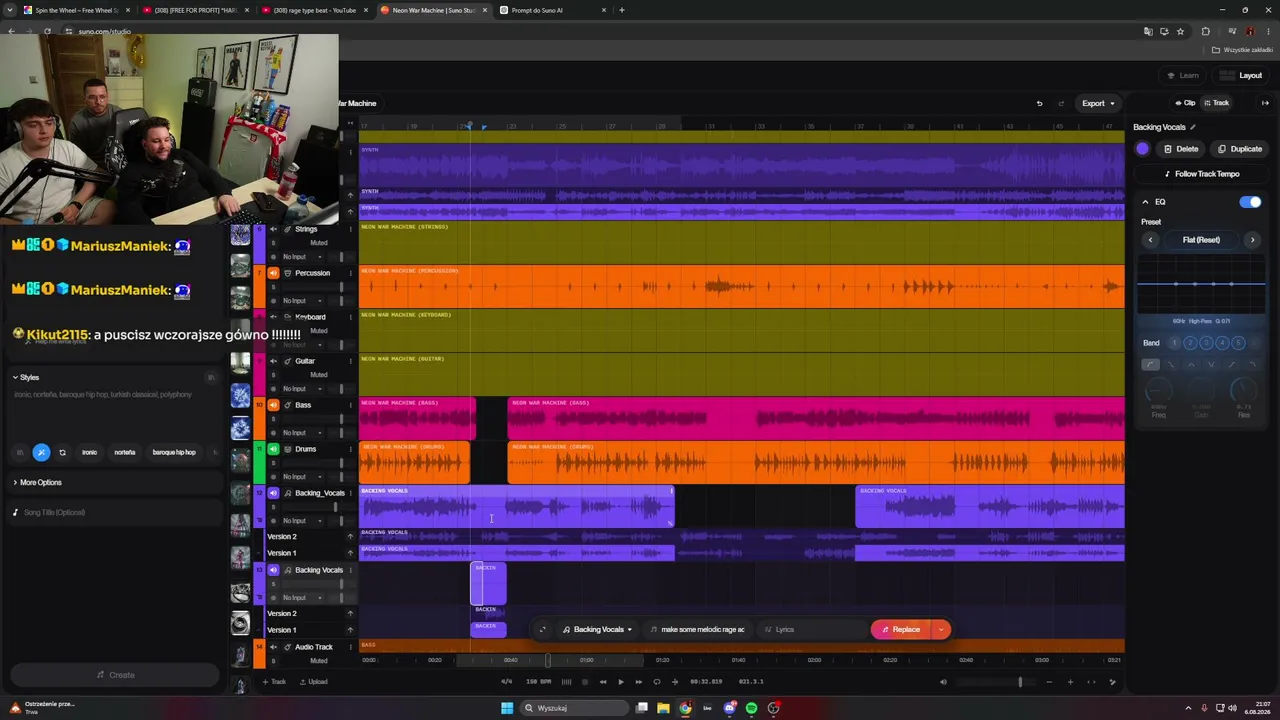This screenshot has height=720, width=1280.
Task: Switch to the 'Spin the Wheel' browser tab
Action: pyautogui.click(x=77, y=10)
